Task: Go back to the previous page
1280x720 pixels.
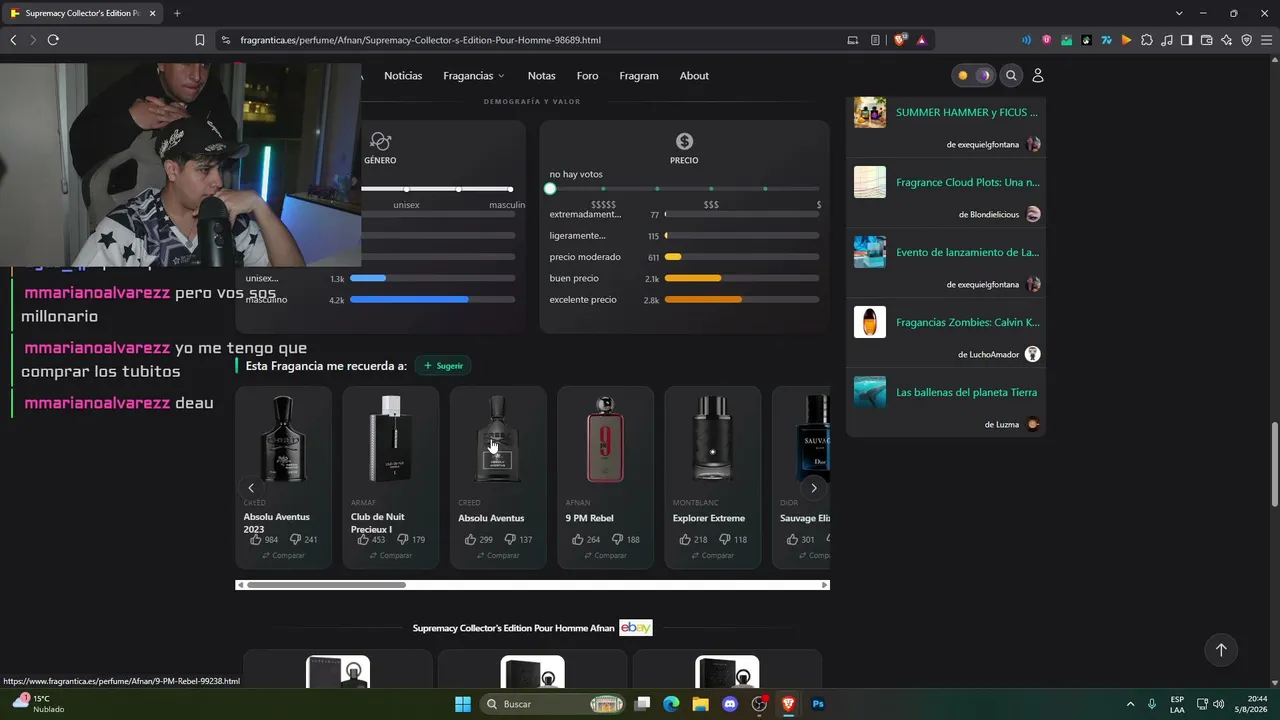Action: (13, 40)
